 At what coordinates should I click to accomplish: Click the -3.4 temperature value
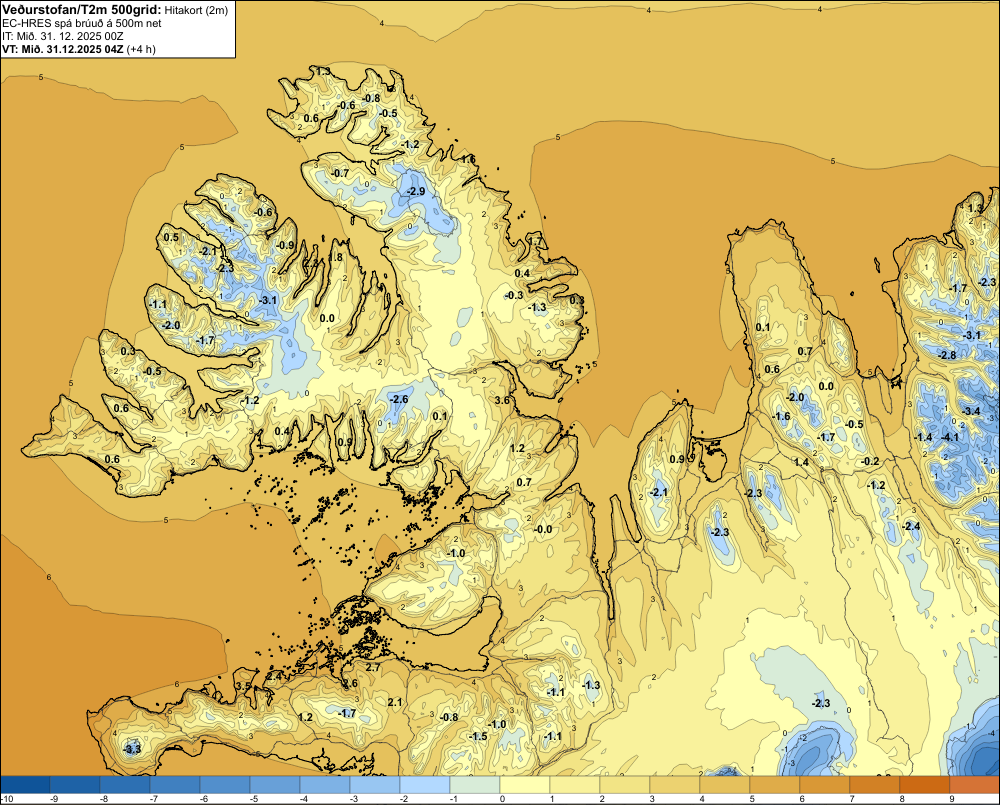click(x=971, y=411)
